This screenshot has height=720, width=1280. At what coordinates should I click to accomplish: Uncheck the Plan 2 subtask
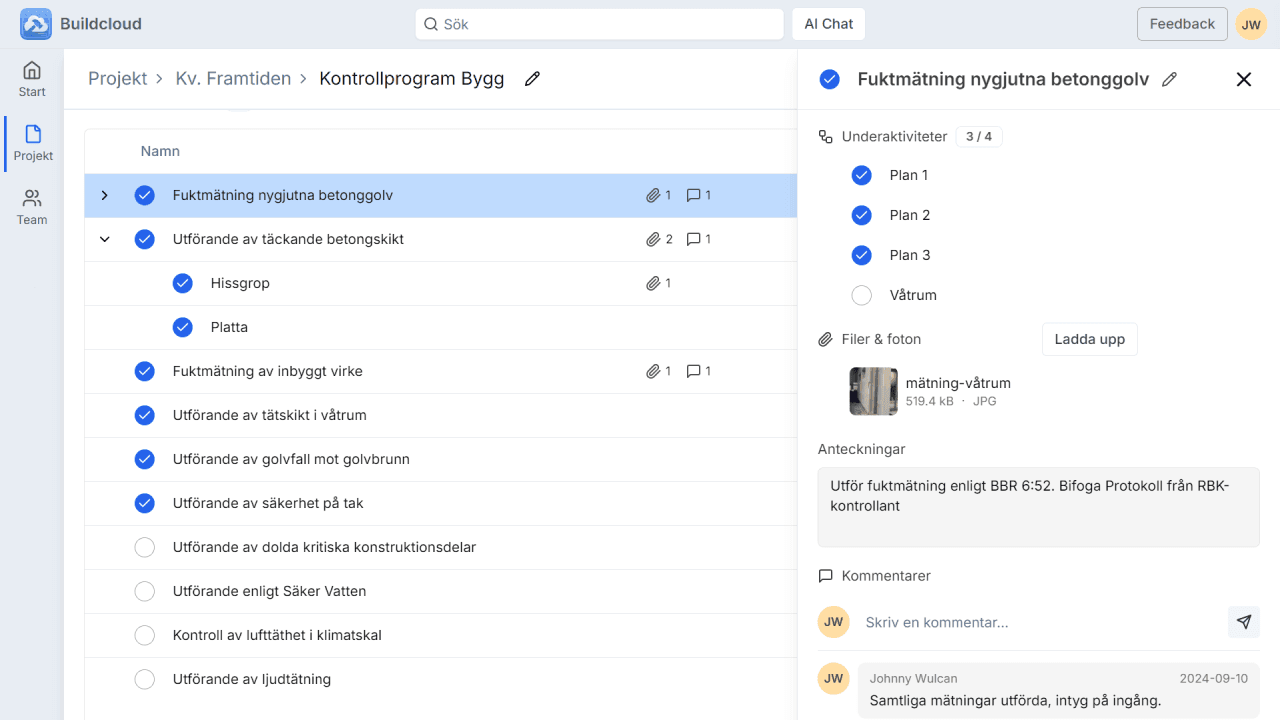861,215
